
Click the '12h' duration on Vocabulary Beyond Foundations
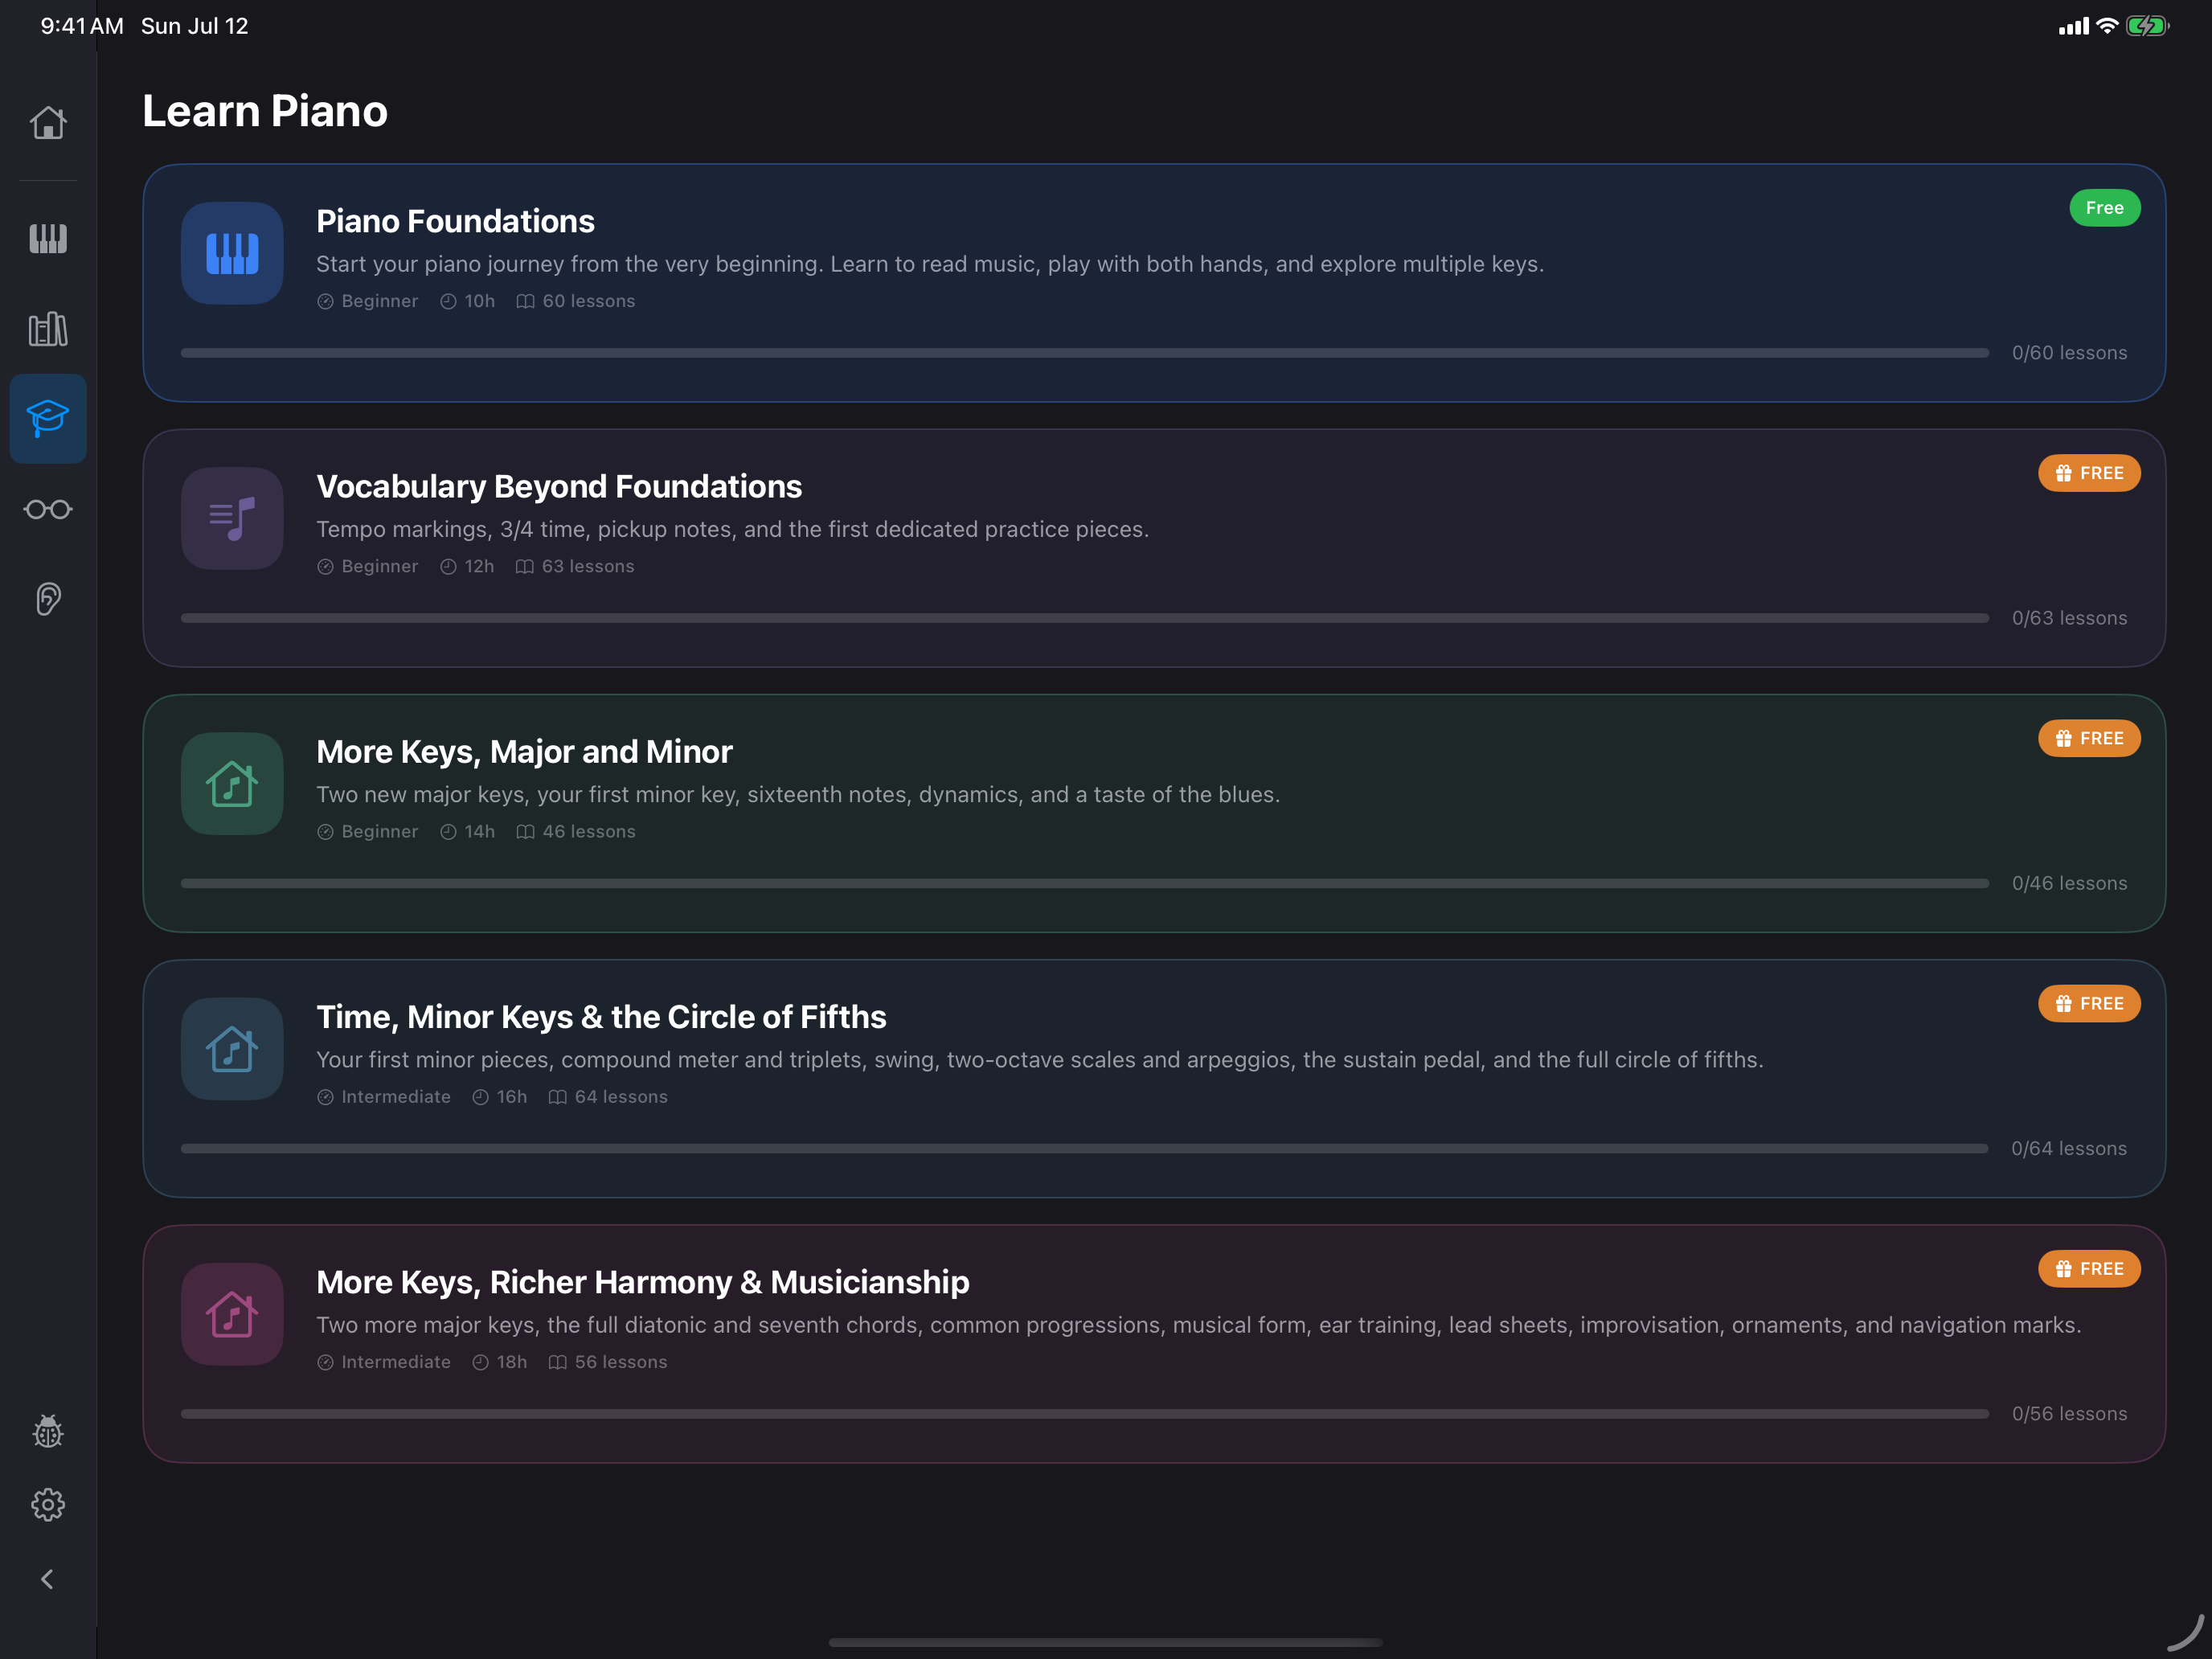tap(468, 566)
